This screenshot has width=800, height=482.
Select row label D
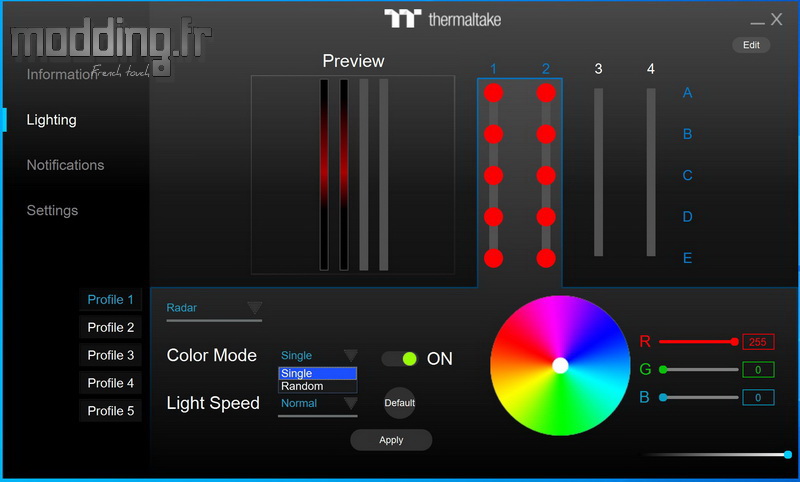click(x=687, y=217)
